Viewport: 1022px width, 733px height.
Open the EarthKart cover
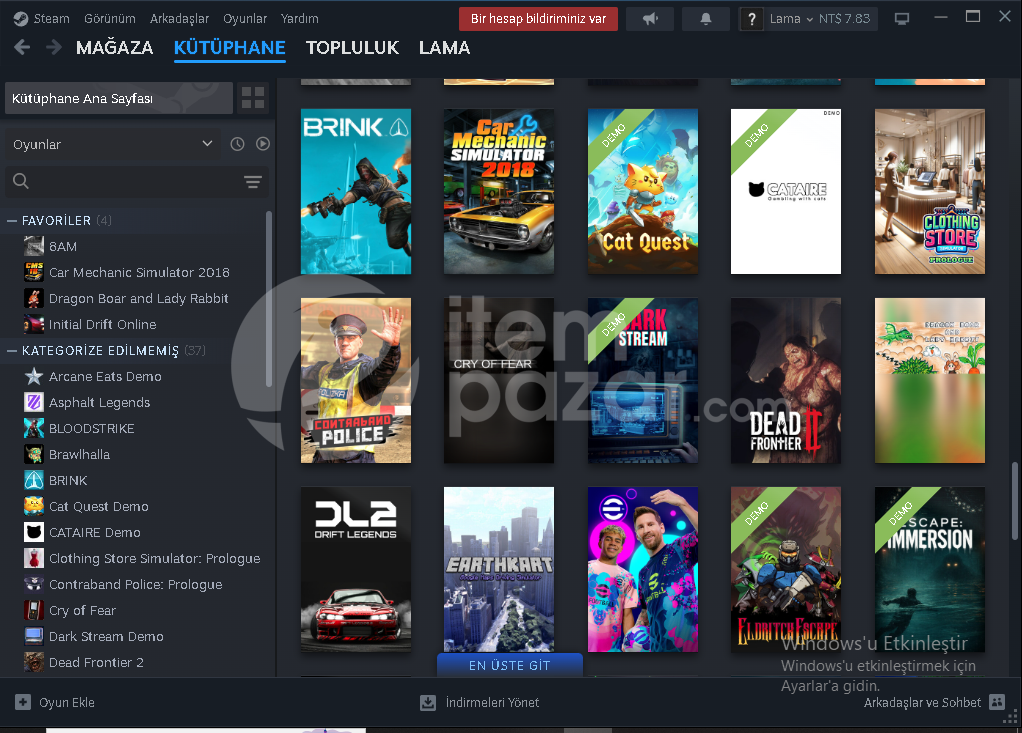[x=499, y=569]
